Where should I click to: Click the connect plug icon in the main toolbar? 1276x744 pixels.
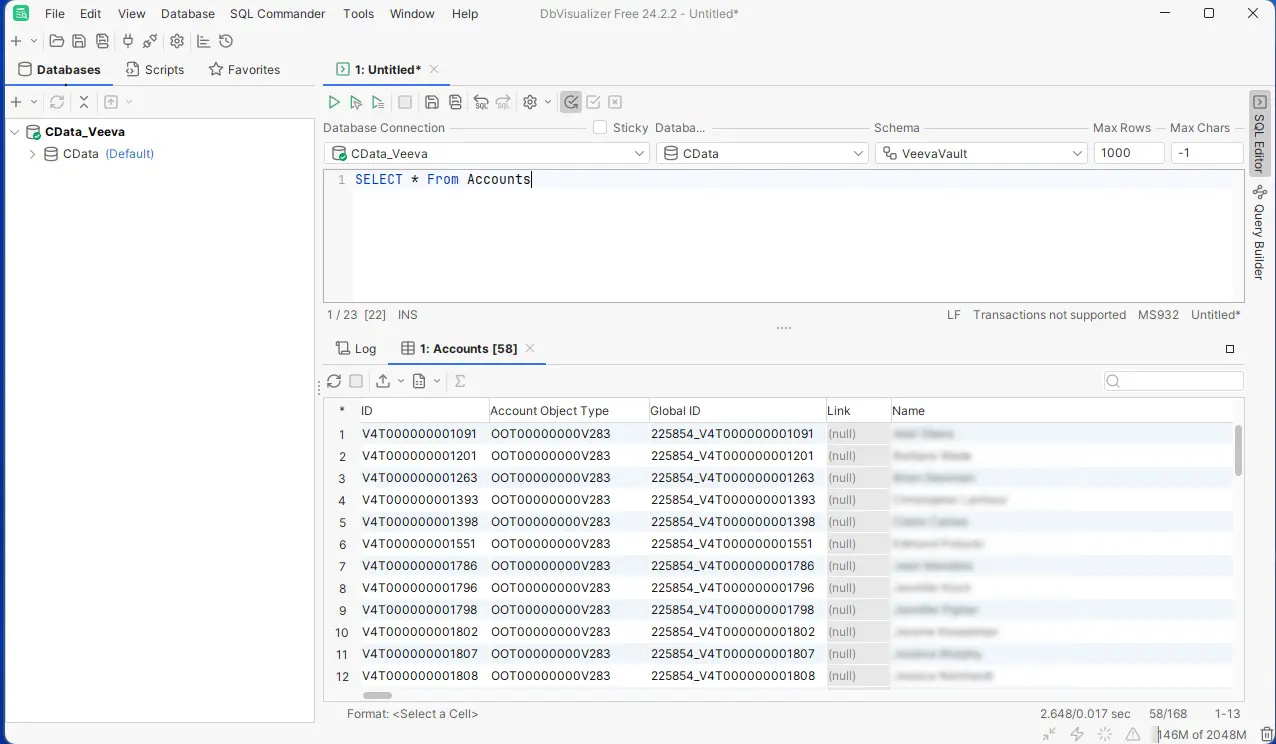(x=127, y=41)
